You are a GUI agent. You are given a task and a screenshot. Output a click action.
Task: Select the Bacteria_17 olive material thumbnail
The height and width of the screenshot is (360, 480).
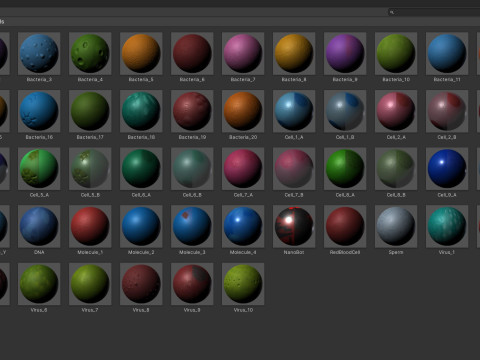(90, 111)
